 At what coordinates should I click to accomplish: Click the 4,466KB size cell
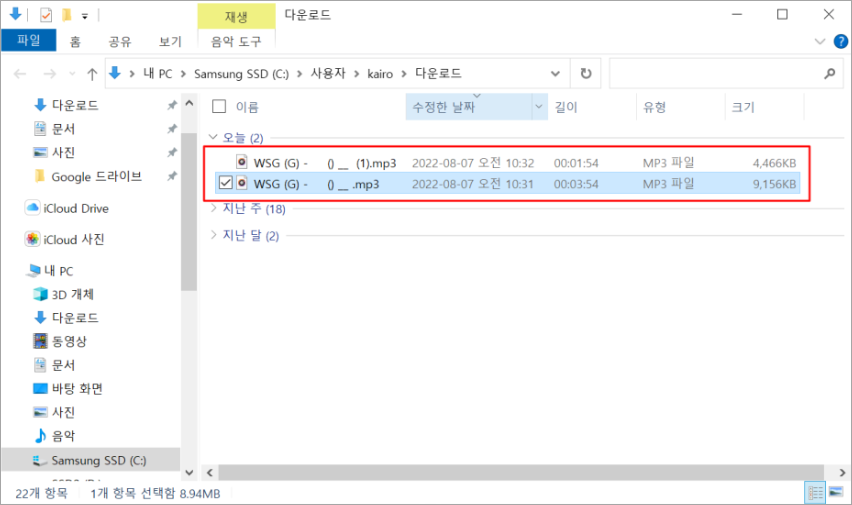[x=774, y=163]
